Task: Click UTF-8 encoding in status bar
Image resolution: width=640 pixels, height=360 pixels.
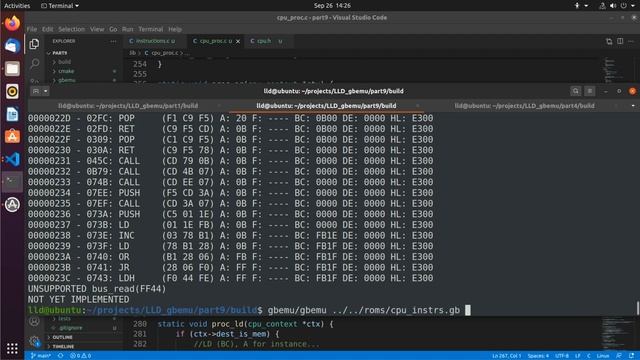Action: click(x=562, y=356)
